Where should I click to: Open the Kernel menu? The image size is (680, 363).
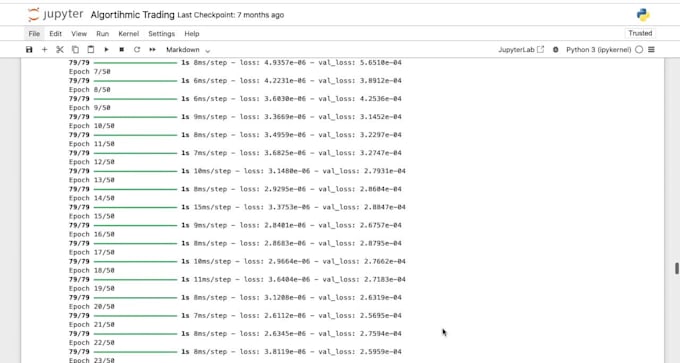128,33
